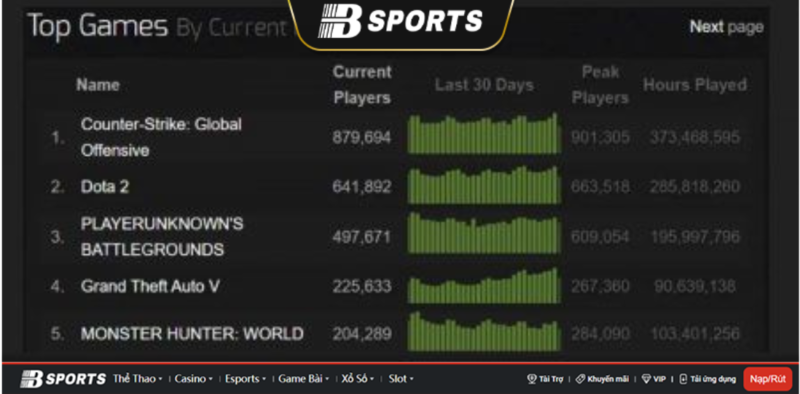This screenshot has height=394, width=800.
Task: Click the red Nạp/Rút button
Action: [x=767, y=379]
